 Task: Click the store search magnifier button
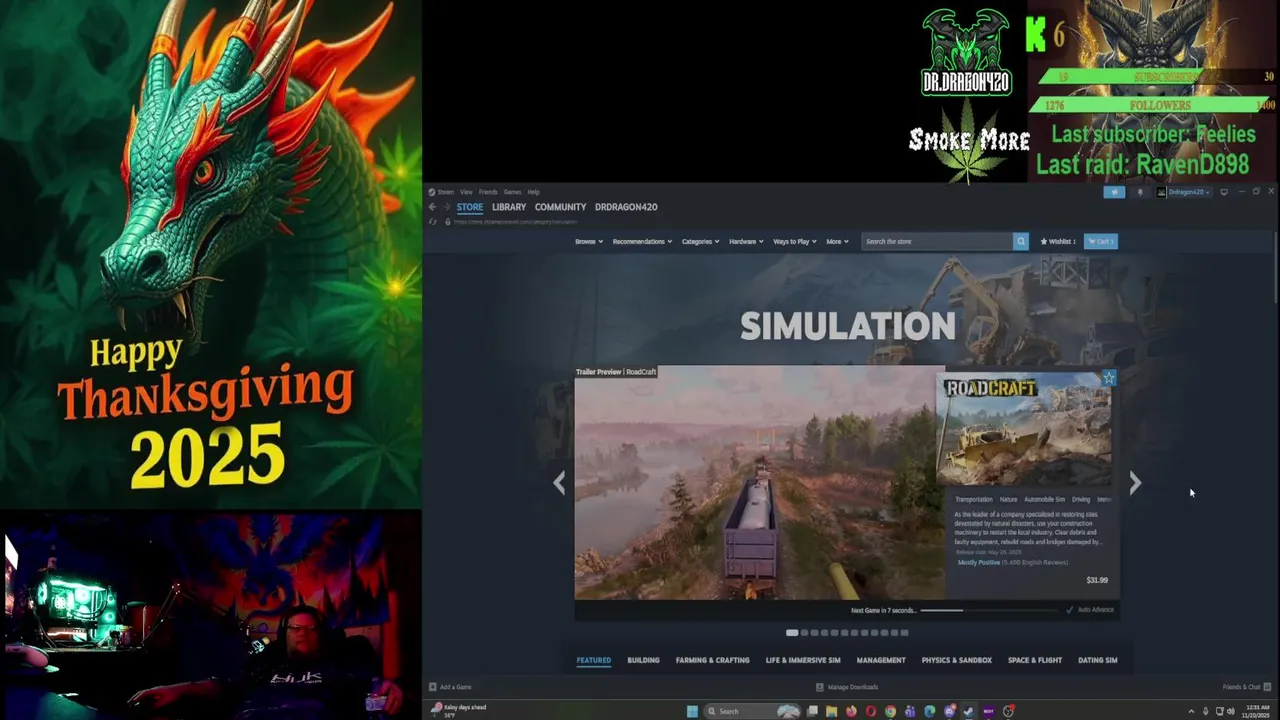coord(1021,241)
